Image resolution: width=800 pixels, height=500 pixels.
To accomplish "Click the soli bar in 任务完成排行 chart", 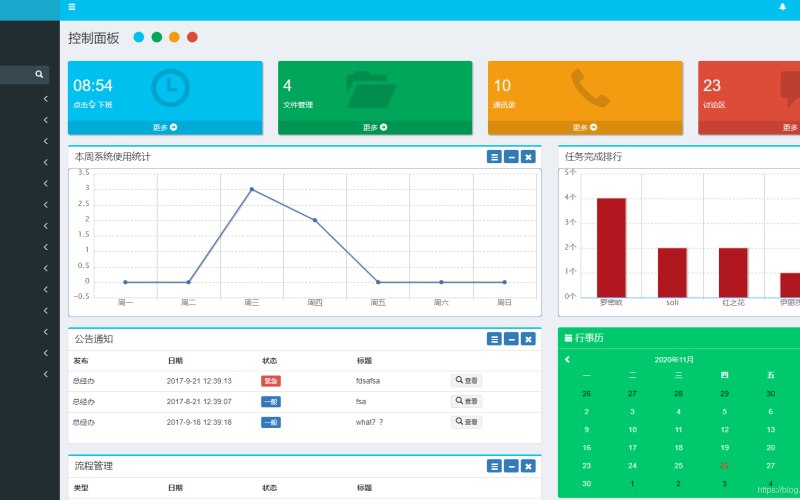I will click(x=672, y=273).
